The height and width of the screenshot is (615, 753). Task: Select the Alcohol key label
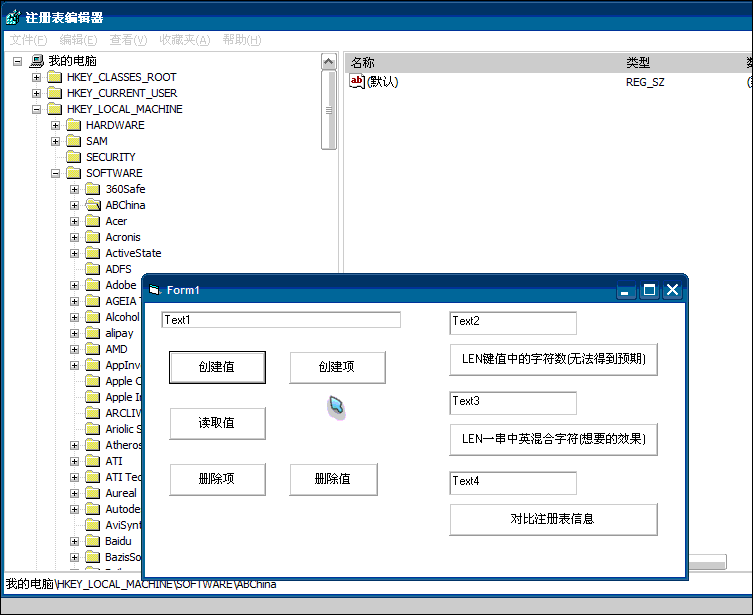(122, 317)
